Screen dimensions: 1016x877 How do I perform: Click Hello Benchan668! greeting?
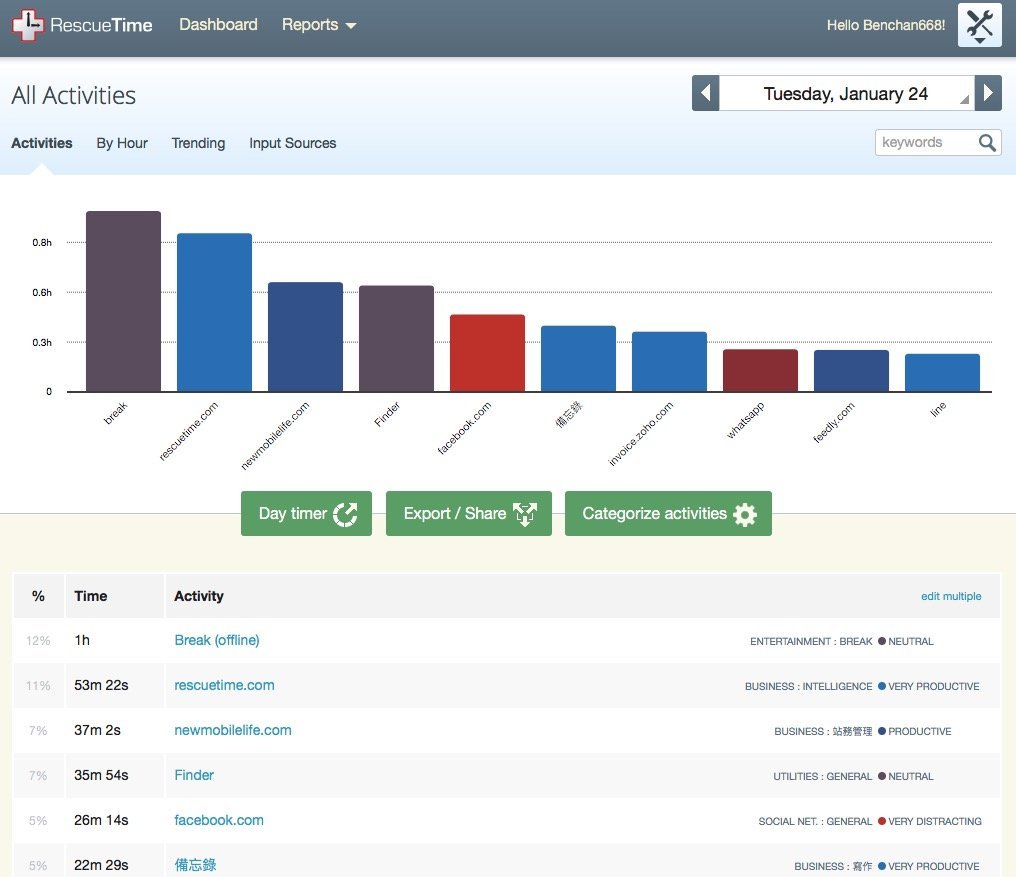click(886, 25)
